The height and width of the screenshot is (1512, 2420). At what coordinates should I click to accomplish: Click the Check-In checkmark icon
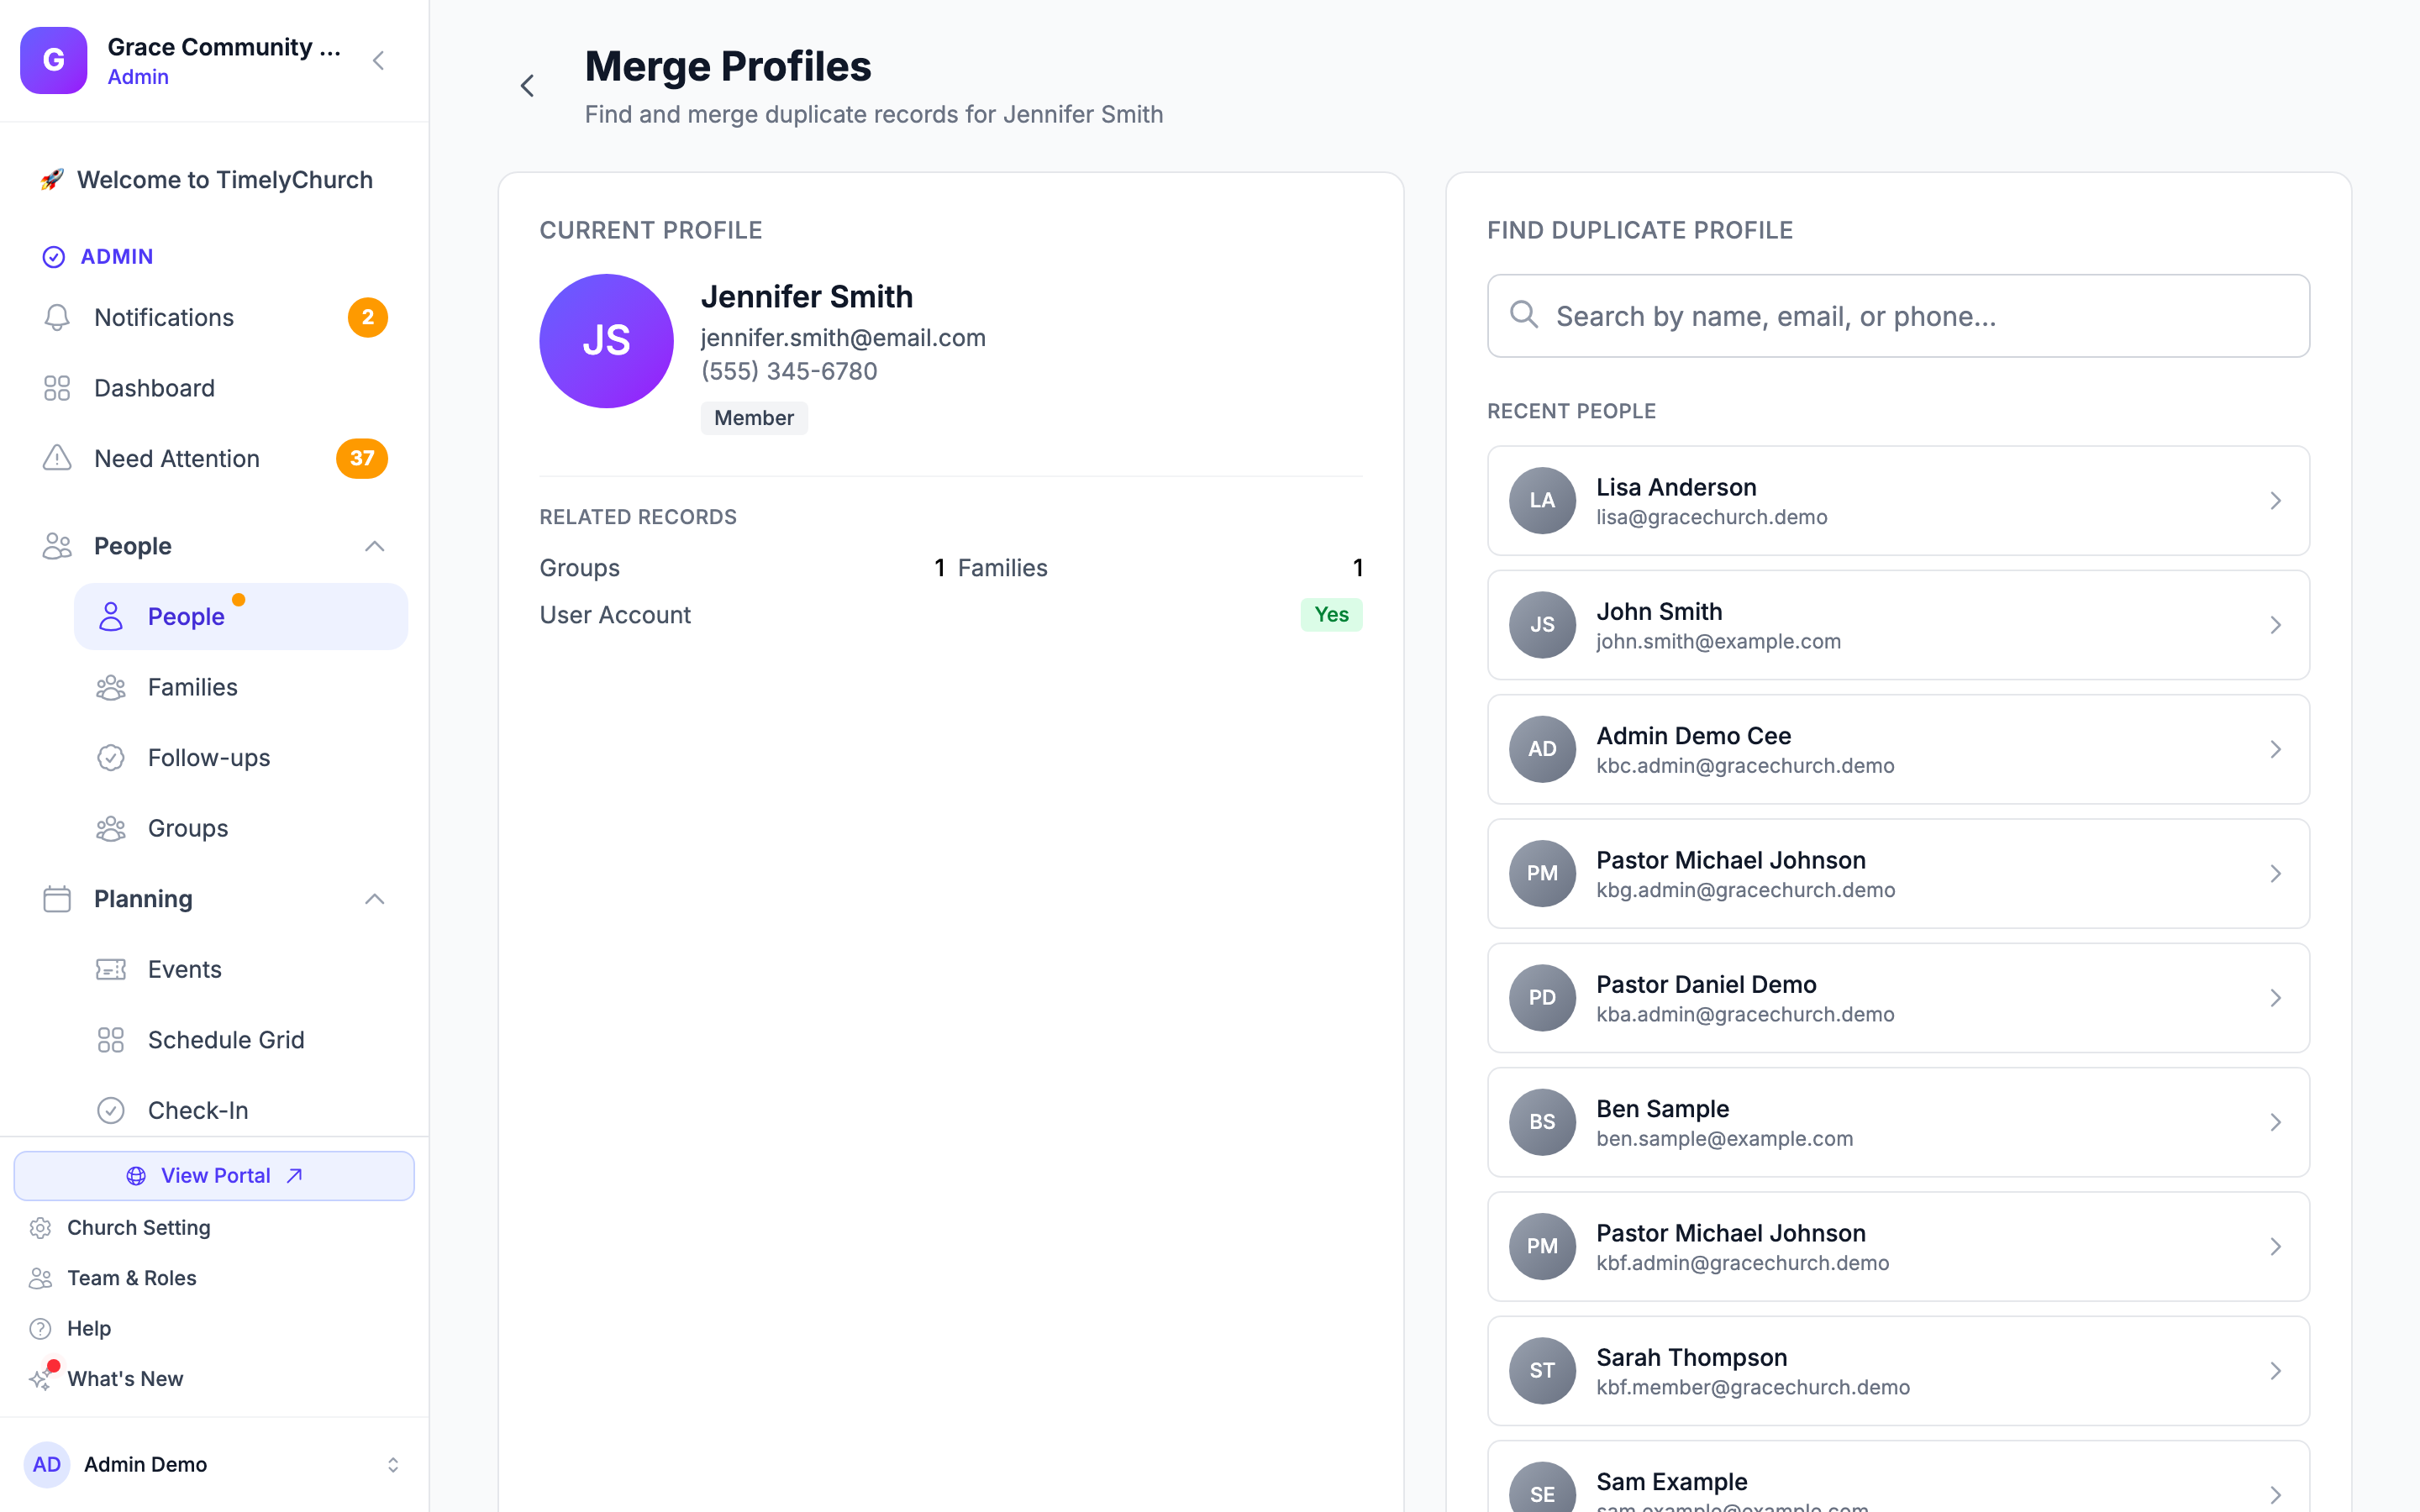click(x=111, y=1110)
